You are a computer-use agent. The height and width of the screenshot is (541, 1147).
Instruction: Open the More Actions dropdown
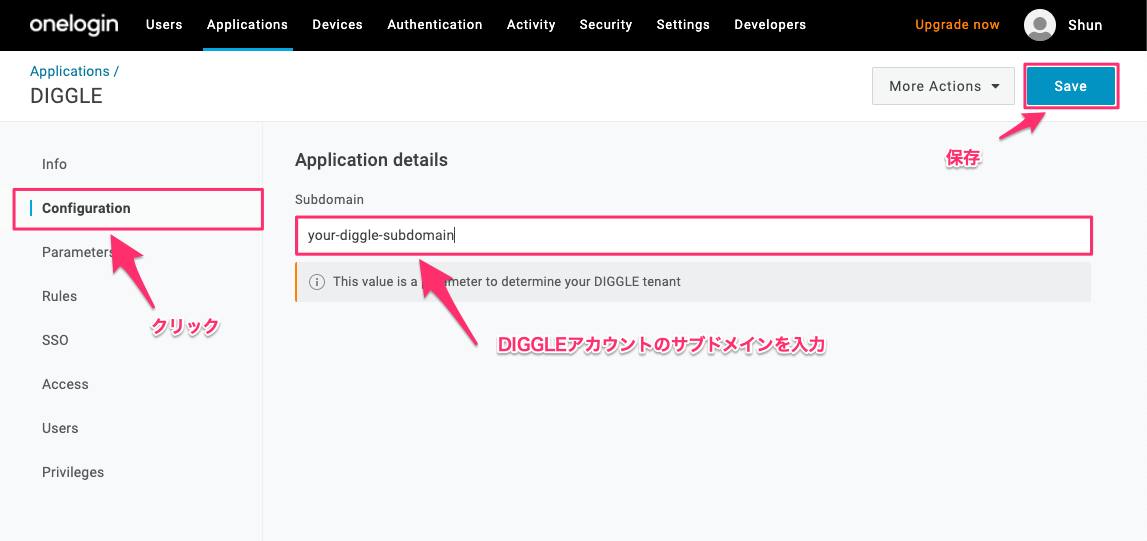point(943,86)
